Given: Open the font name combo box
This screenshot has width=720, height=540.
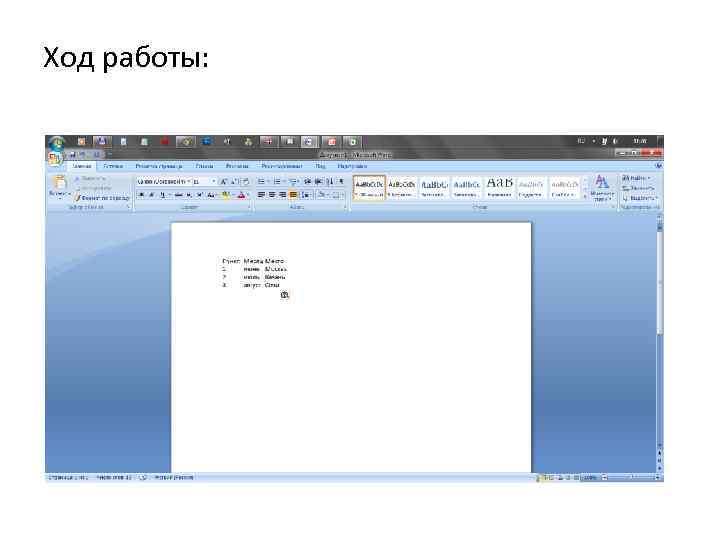Looking at the screenshot, I should point(163,182).
